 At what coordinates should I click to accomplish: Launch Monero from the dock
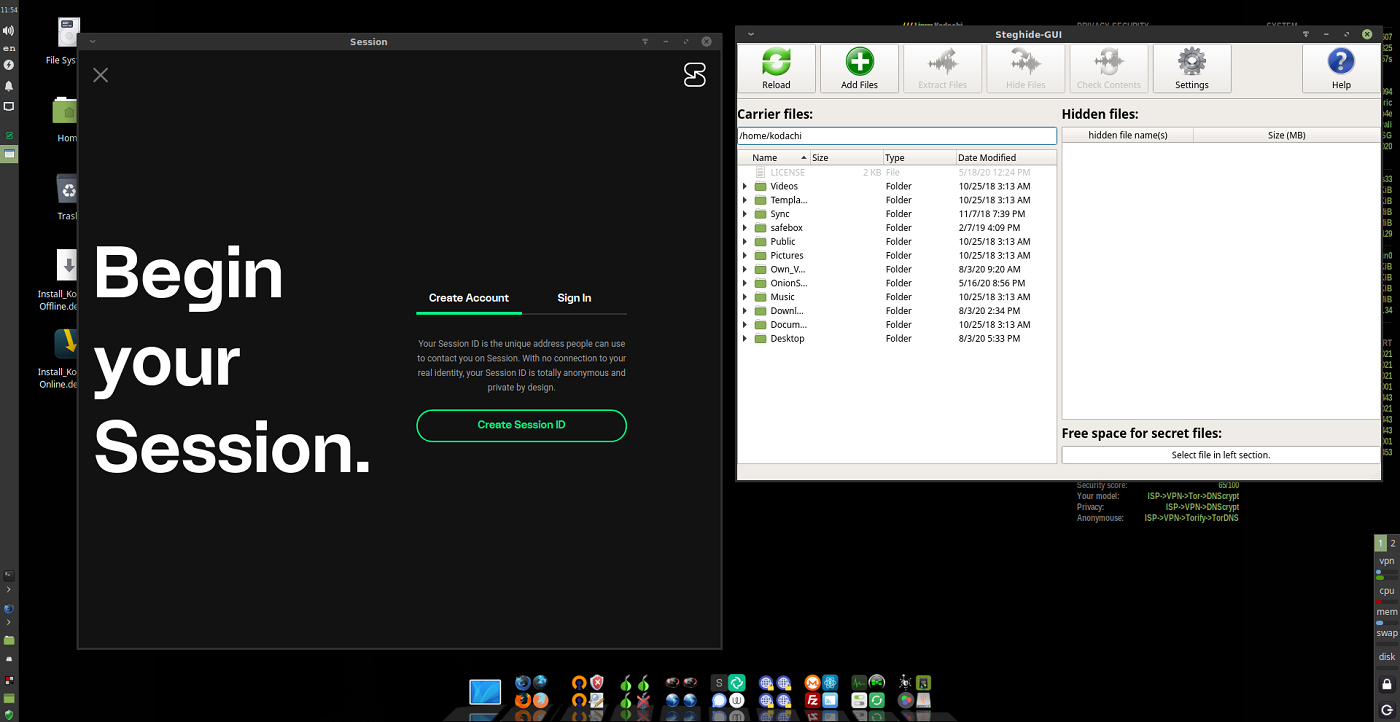(x=810, y=684)
